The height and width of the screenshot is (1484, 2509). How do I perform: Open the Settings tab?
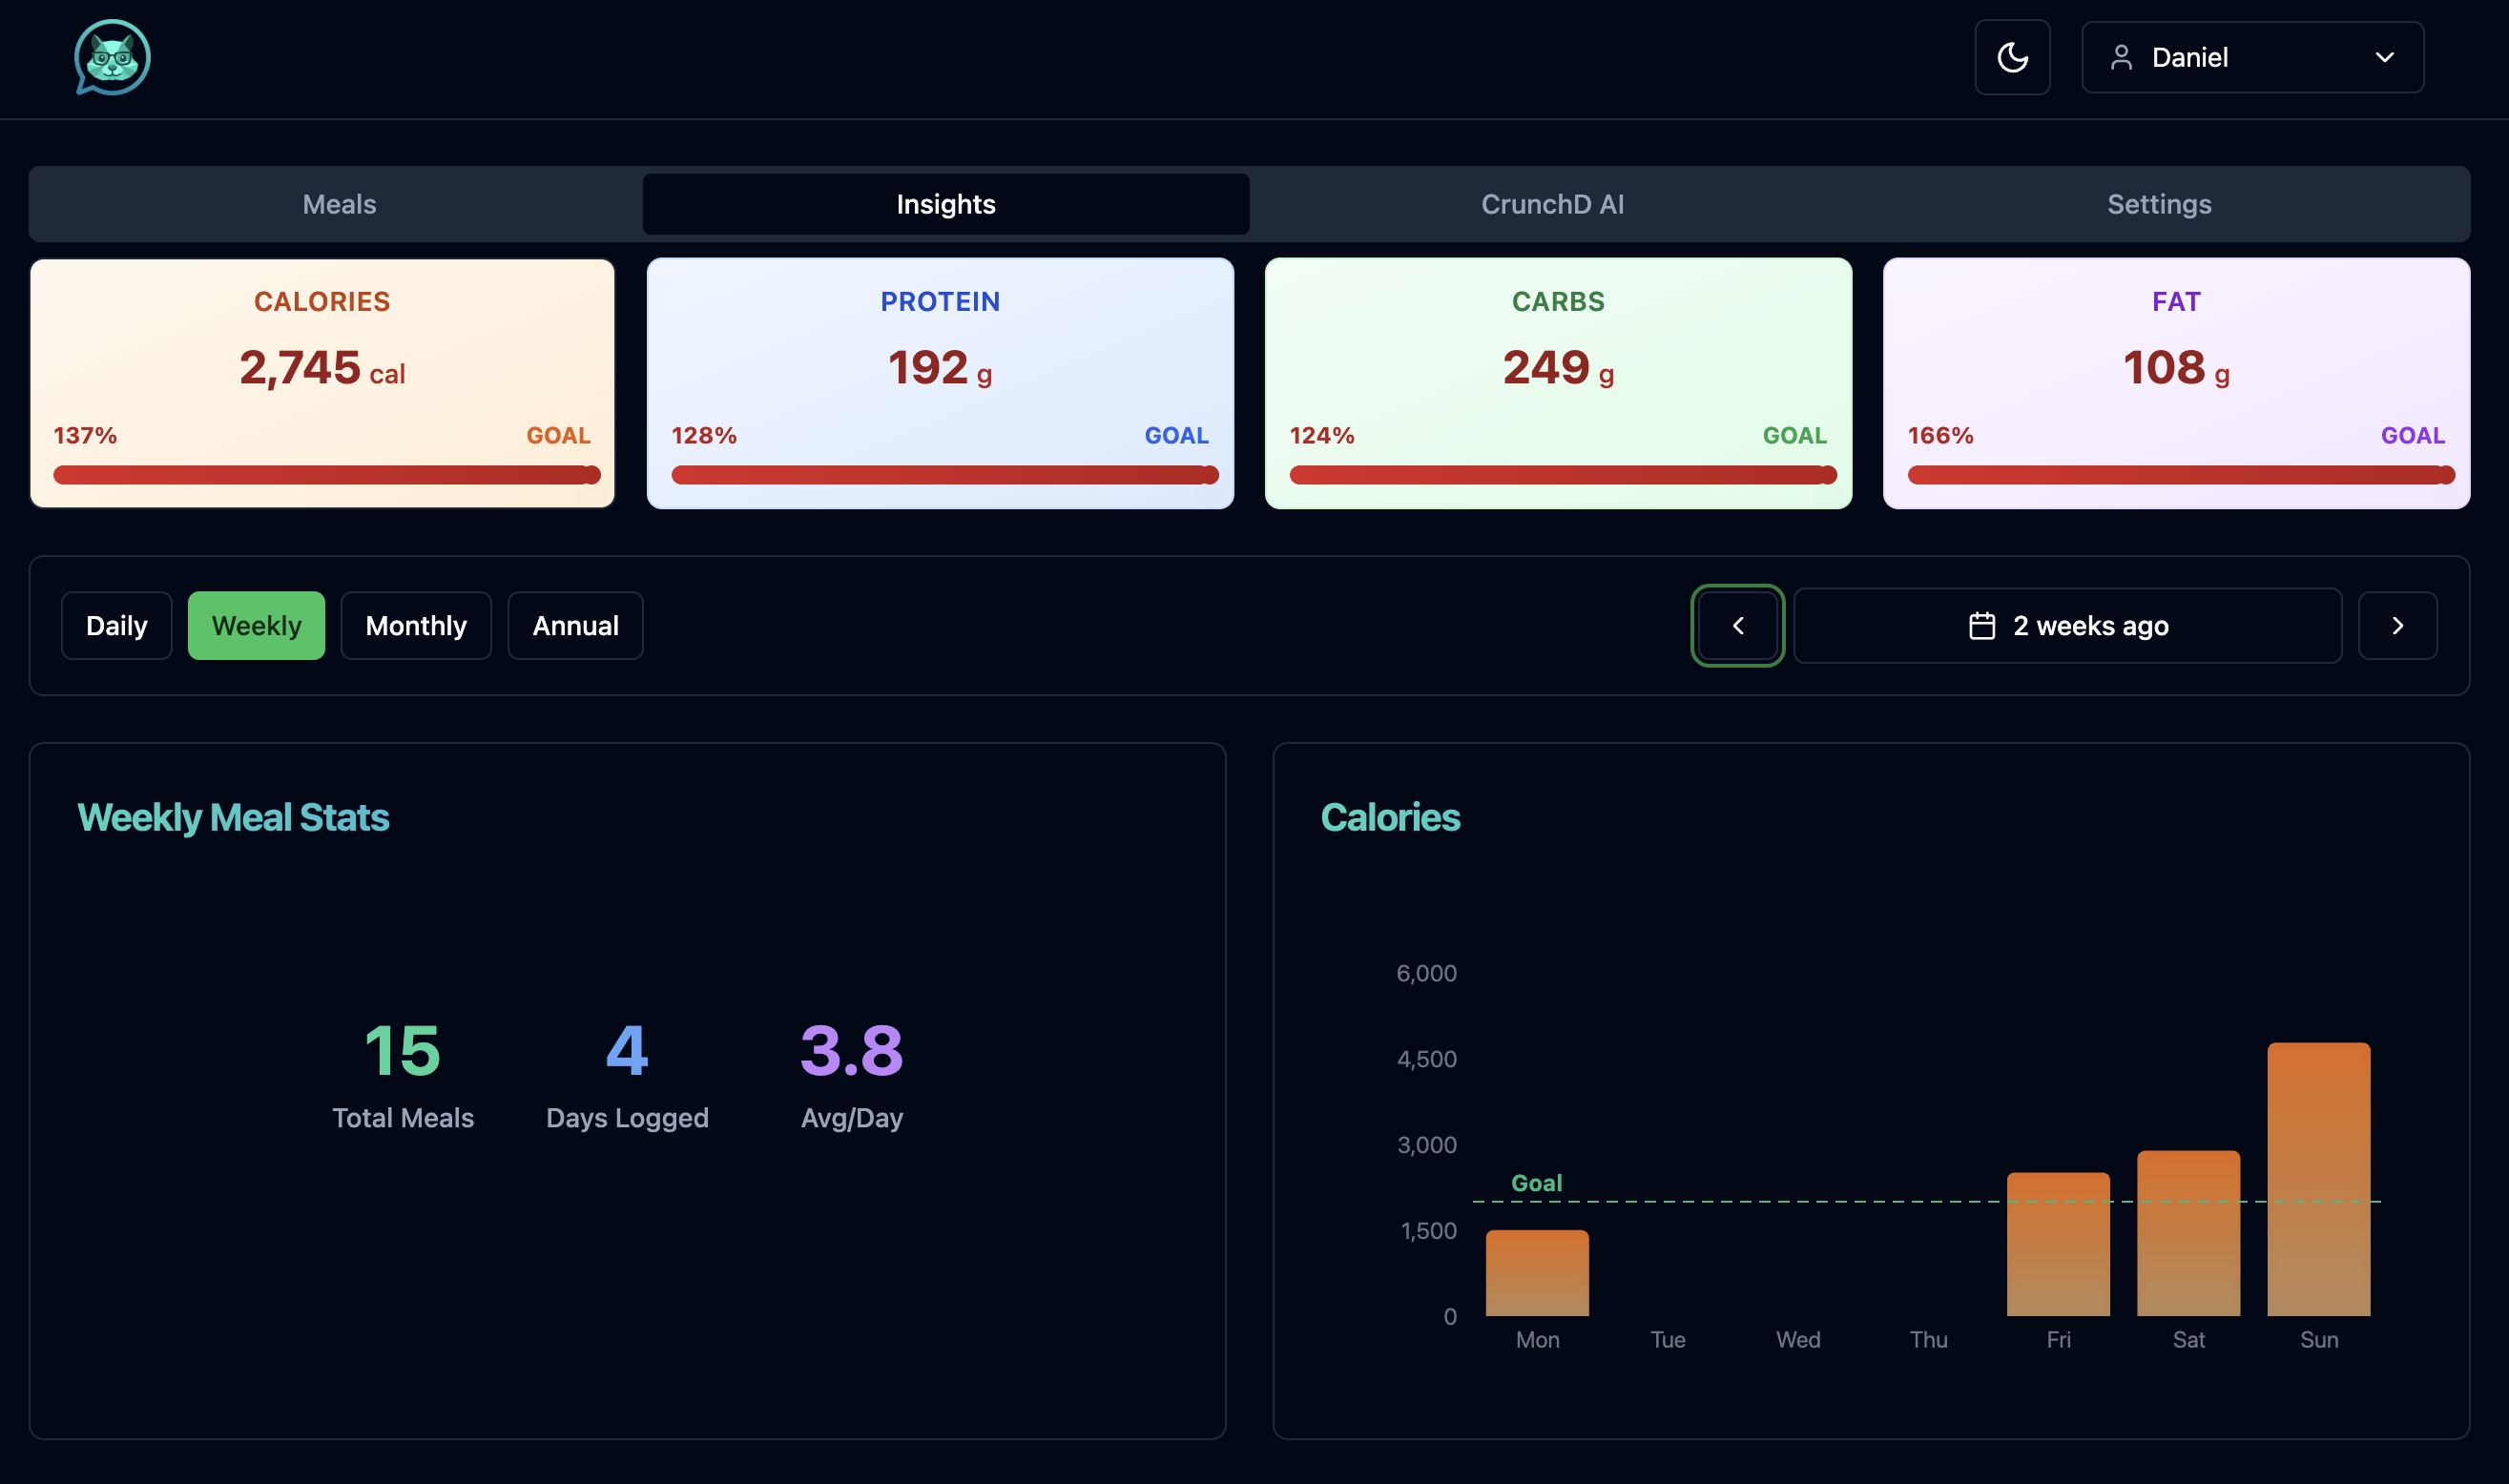2158,204
